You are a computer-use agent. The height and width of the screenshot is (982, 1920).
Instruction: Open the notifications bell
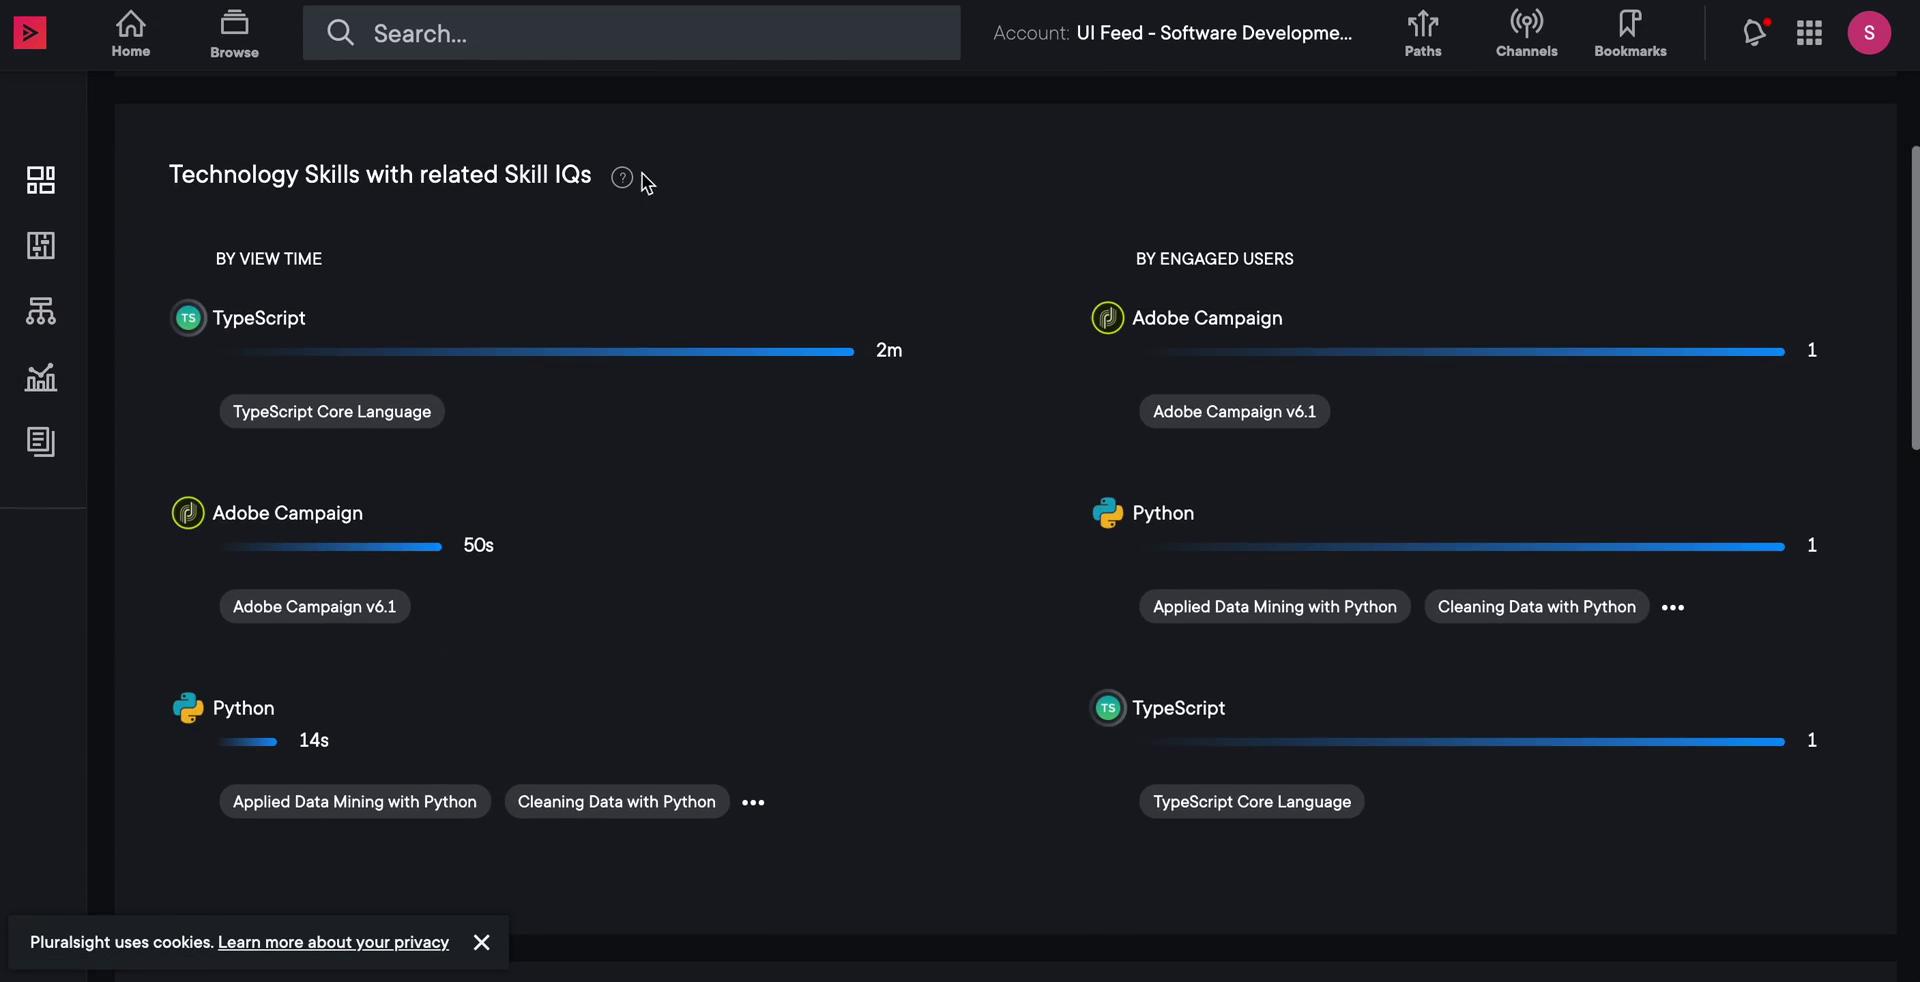pos(1755,33)
